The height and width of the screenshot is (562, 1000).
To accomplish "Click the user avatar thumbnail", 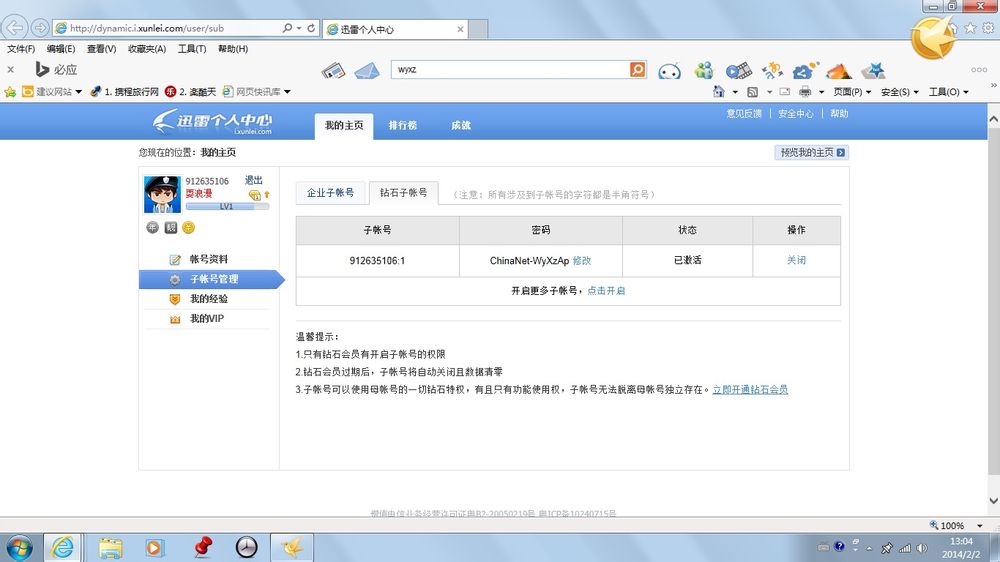I will [x=162, y=194].
